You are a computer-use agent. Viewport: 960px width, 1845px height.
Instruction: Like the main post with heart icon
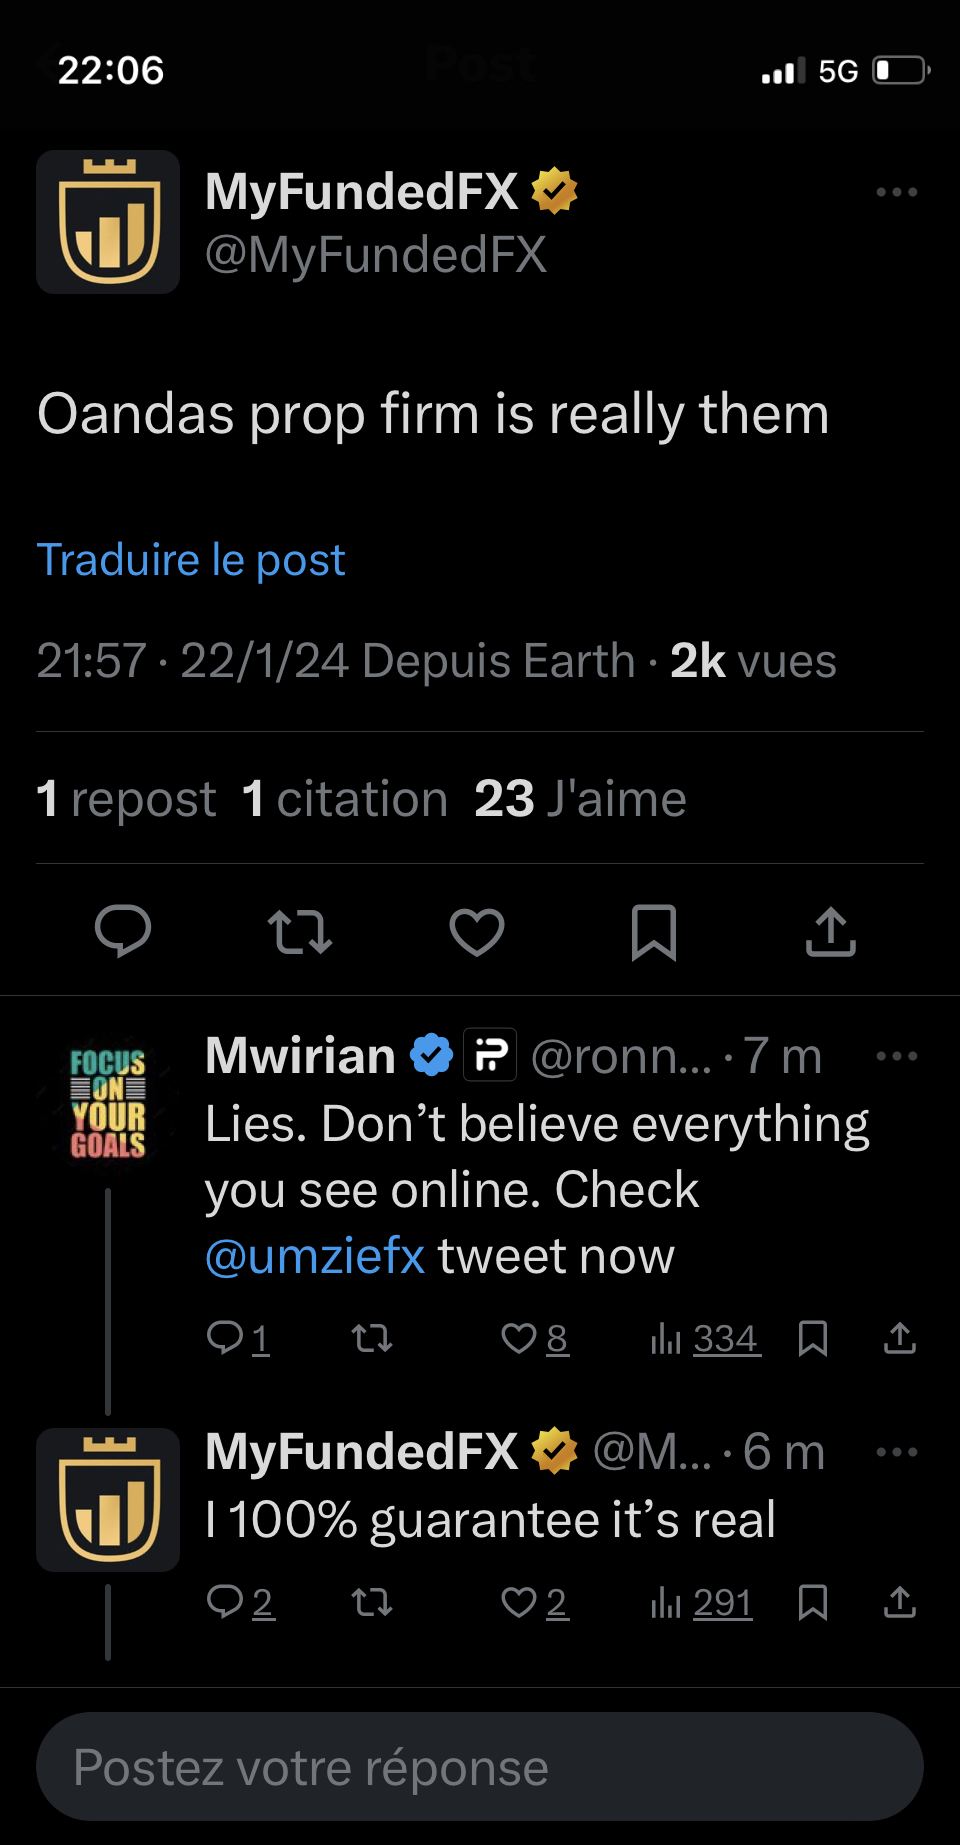477,931
